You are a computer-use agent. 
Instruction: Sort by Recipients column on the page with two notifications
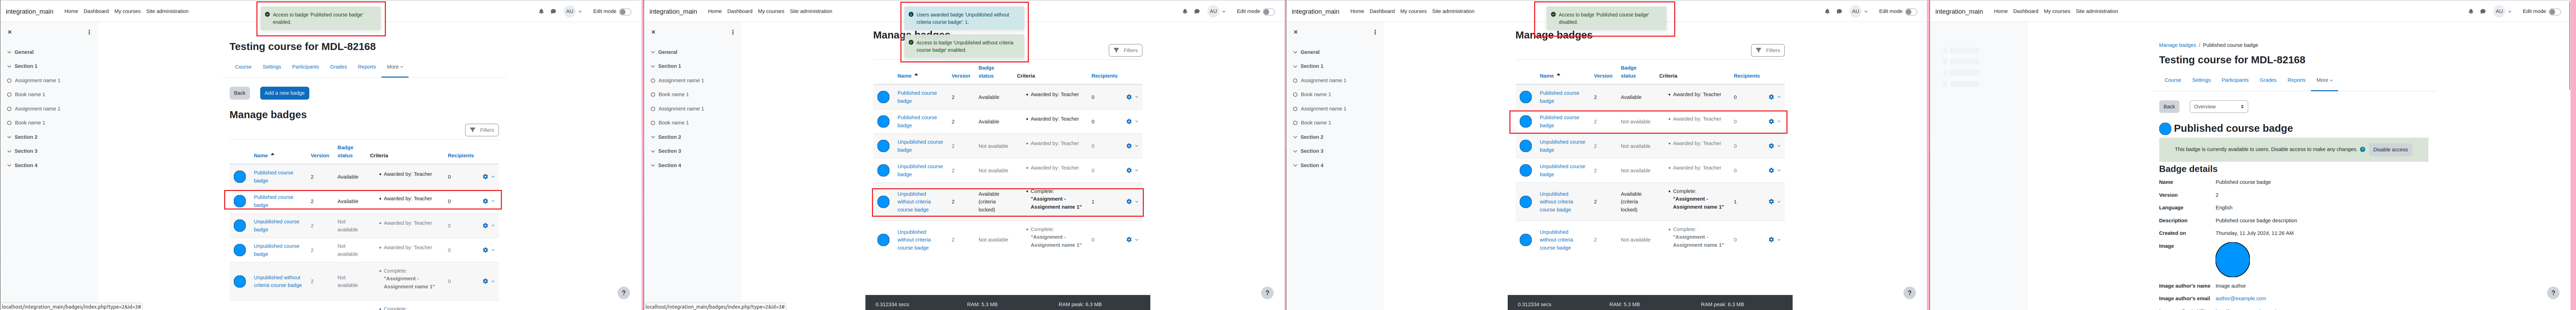click(1104, 76)
